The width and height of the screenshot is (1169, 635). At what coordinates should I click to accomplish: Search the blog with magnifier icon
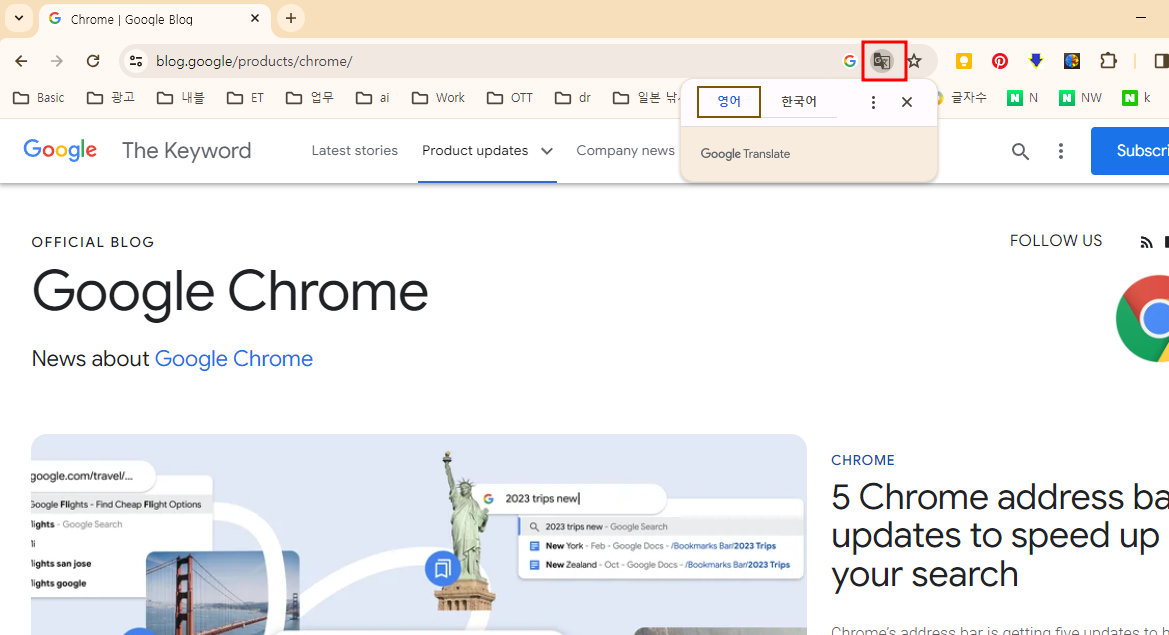click(x=1021, y=151)
